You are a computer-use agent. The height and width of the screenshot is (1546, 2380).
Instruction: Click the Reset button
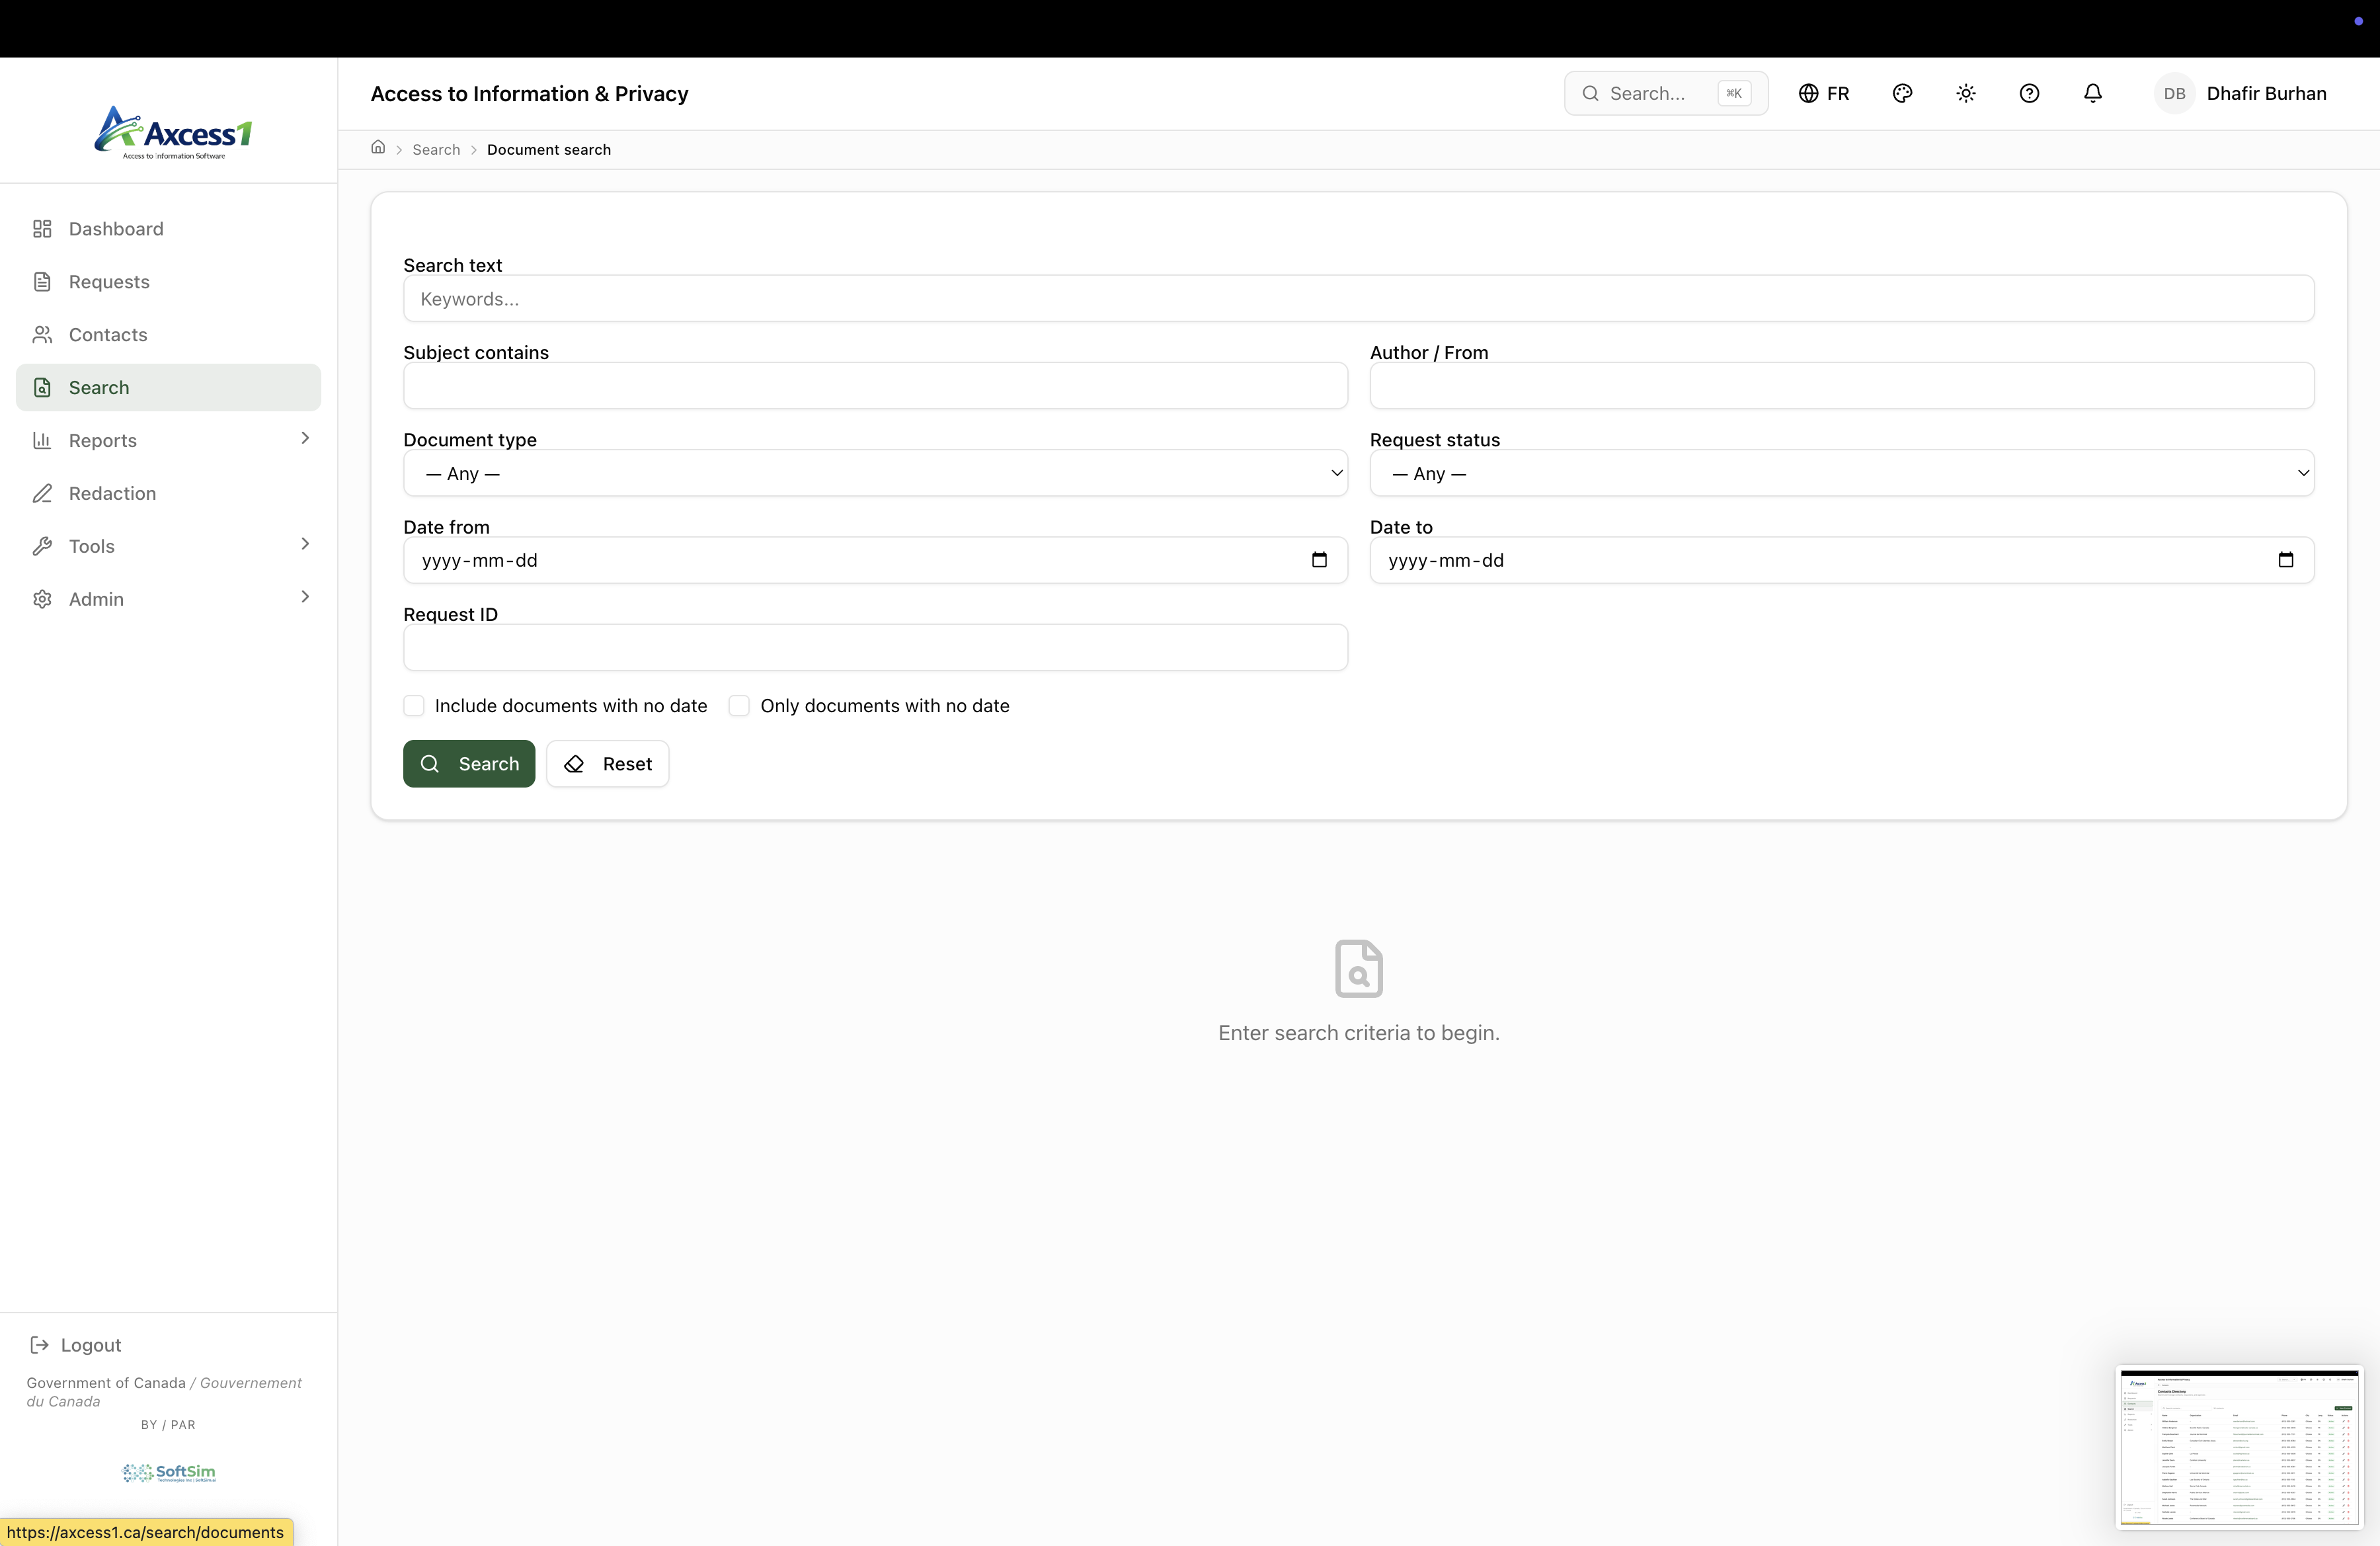607,764
